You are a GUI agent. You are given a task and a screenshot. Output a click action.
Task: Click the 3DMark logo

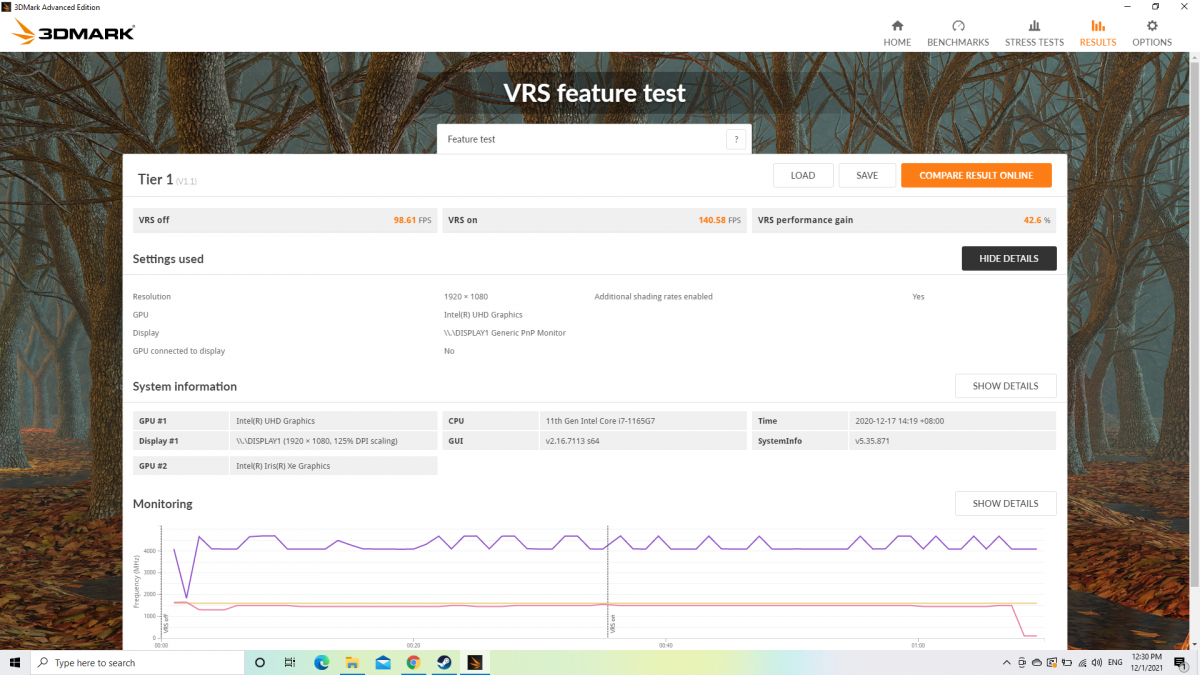click(74, 33)
